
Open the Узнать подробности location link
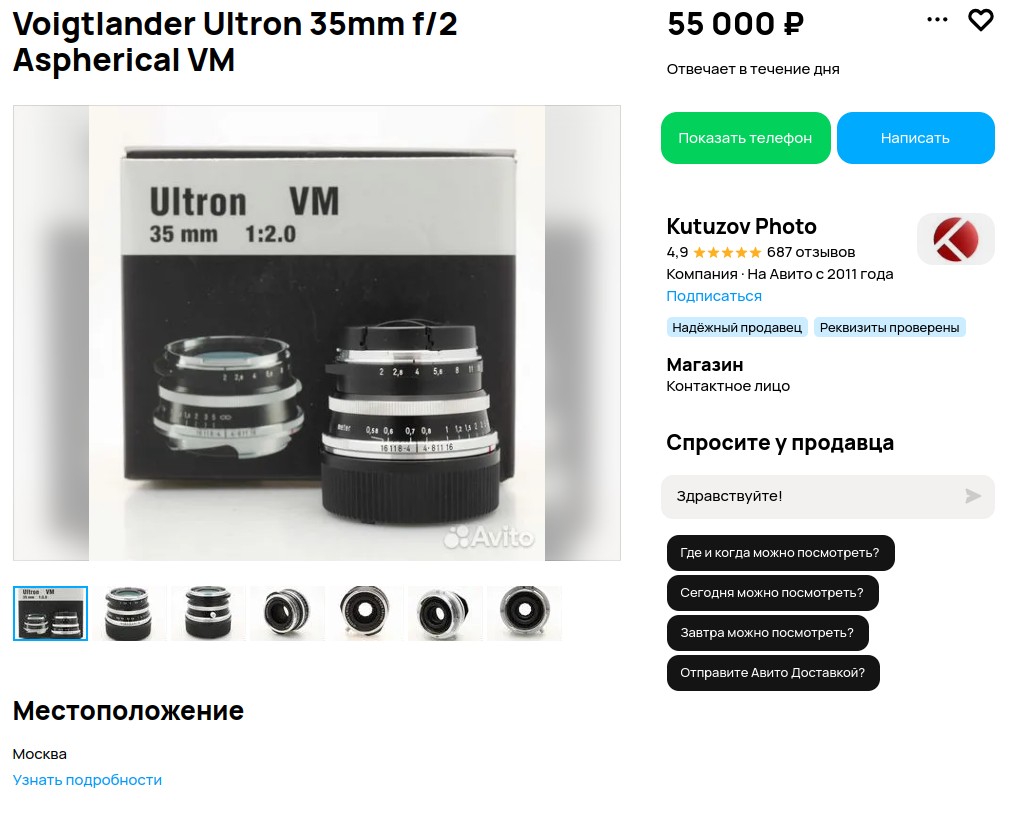coord(87,780)
